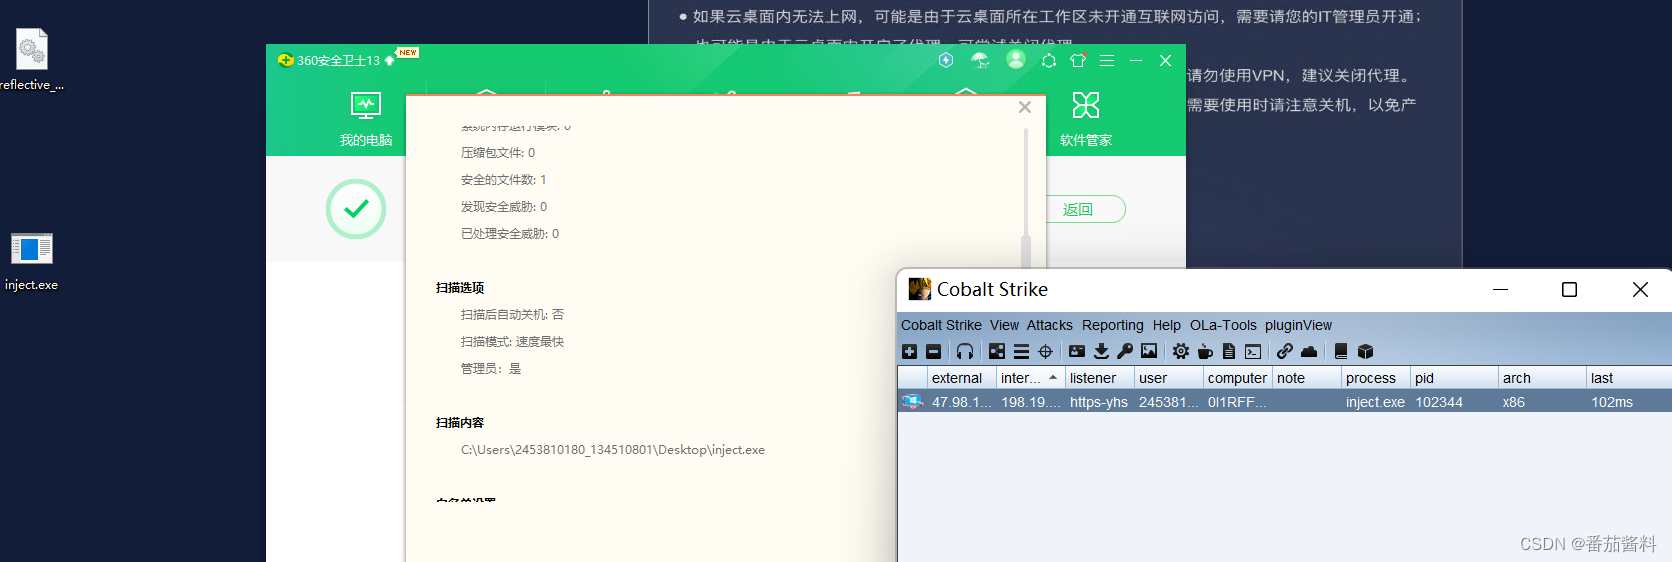Close the scan details popup panel

pos(1025,107)
